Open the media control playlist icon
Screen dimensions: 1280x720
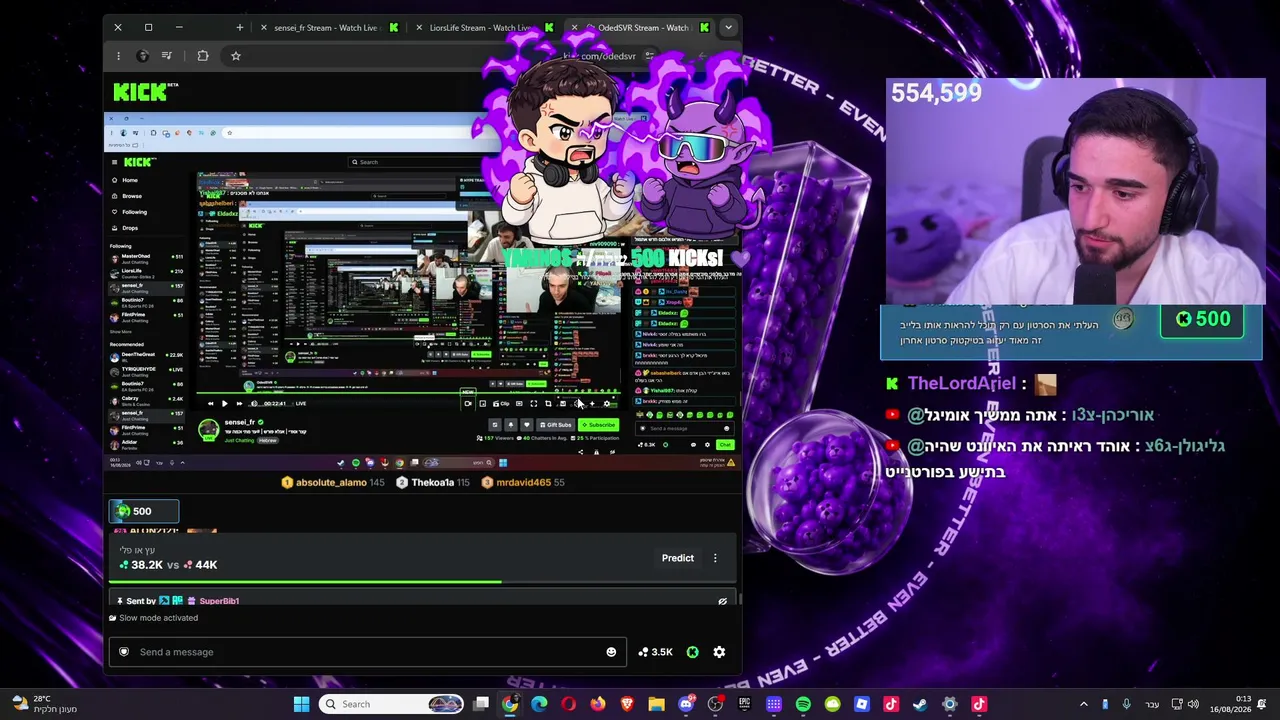tap(167, 56)
